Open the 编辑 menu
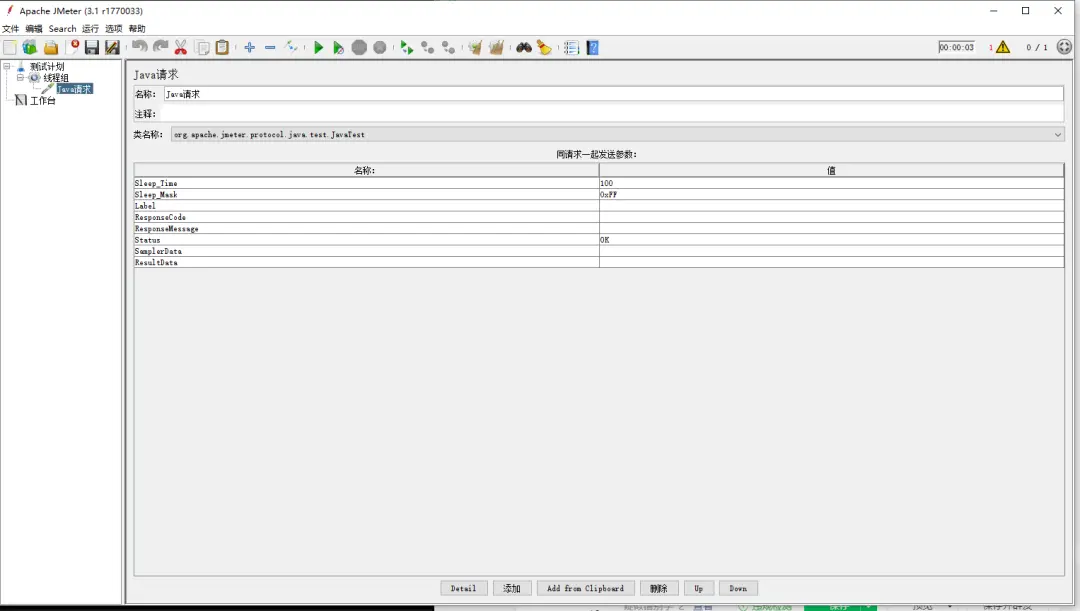 pos(34,29)
